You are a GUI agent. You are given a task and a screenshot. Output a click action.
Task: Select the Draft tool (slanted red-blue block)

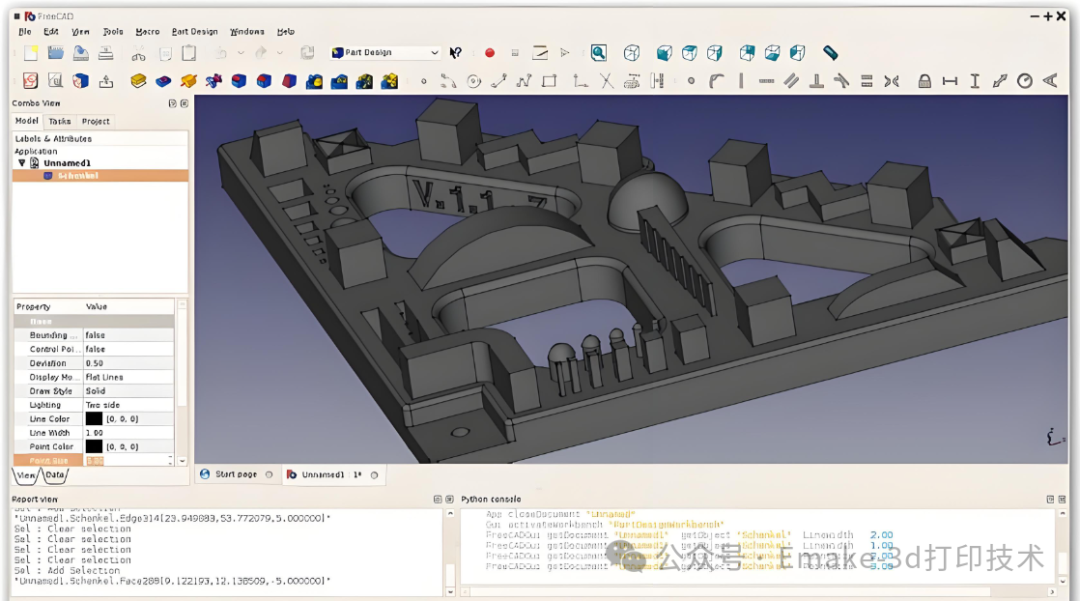[x=289, y=81]
